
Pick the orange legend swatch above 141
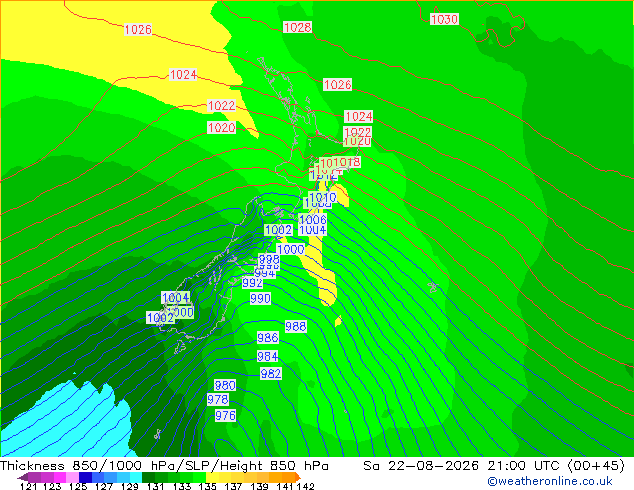(x=288, y=477)
